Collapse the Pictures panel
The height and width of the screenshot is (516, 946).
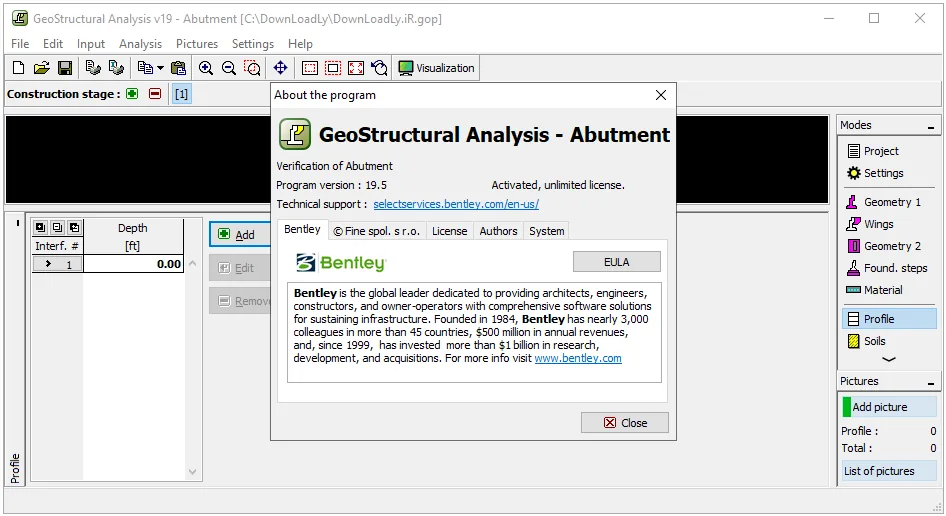(x=931, y=382)
